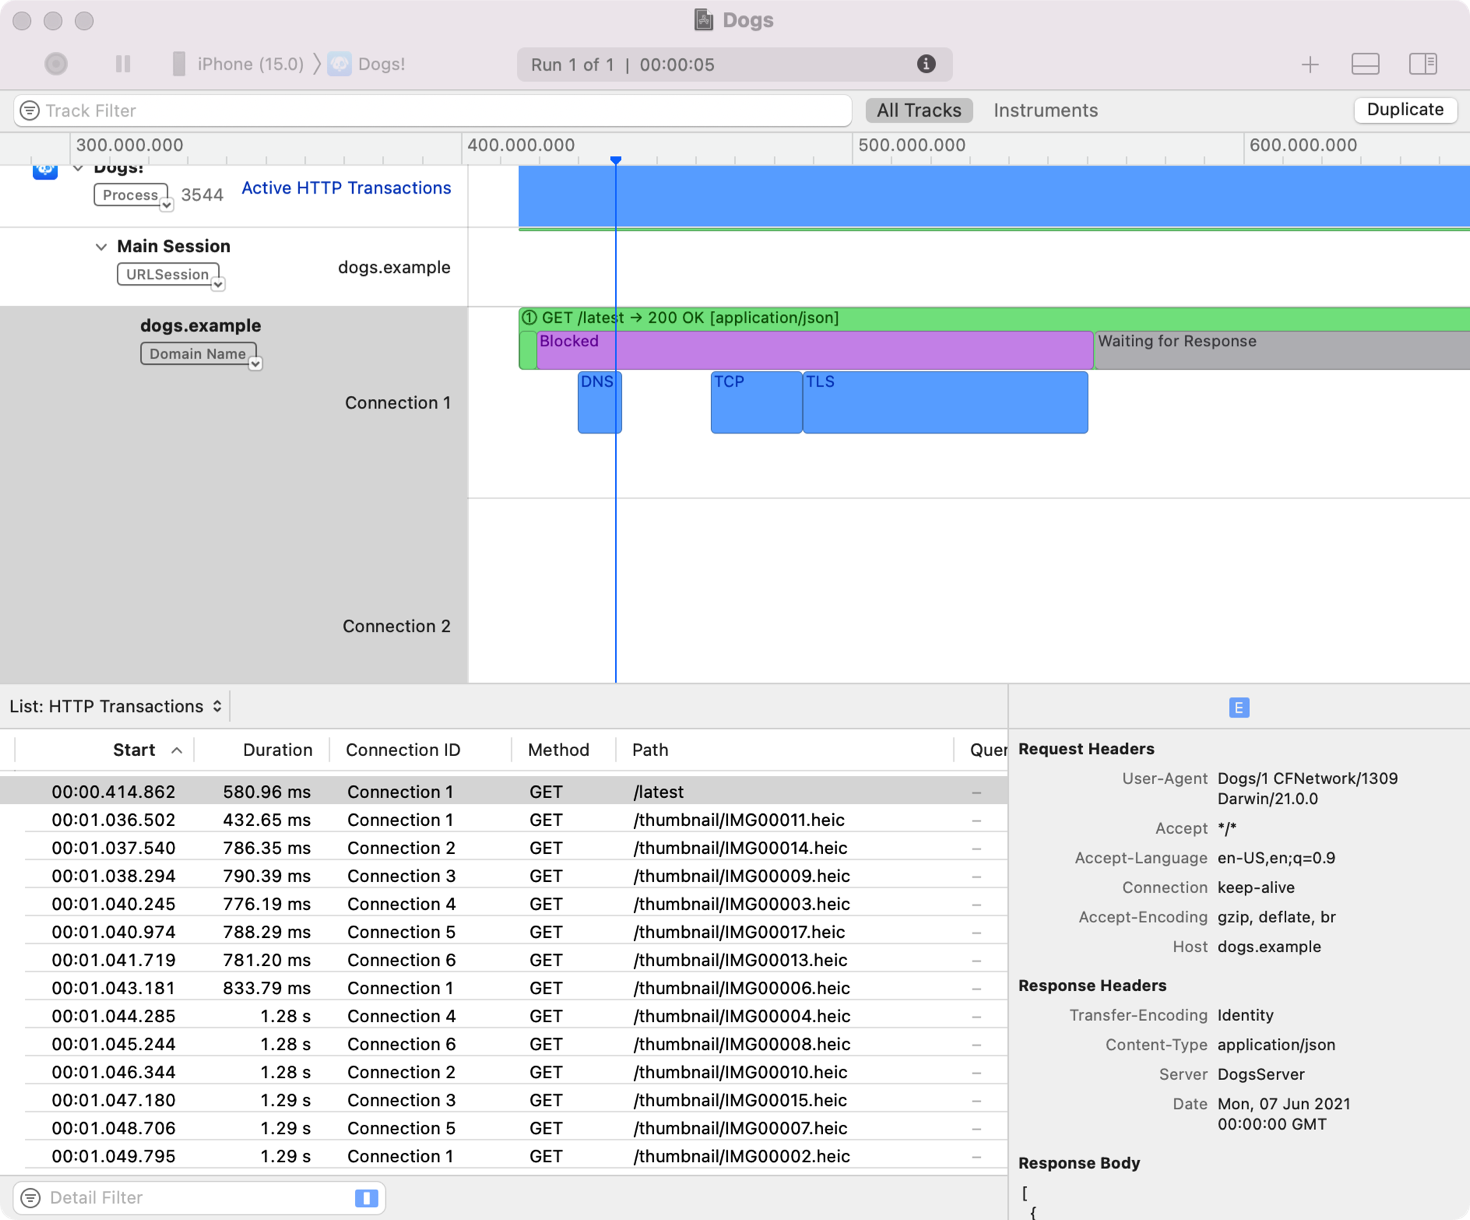Screen dimensions: 1470x1220
Task: Click the Detail Filter icon
Action: [31, 1197]
